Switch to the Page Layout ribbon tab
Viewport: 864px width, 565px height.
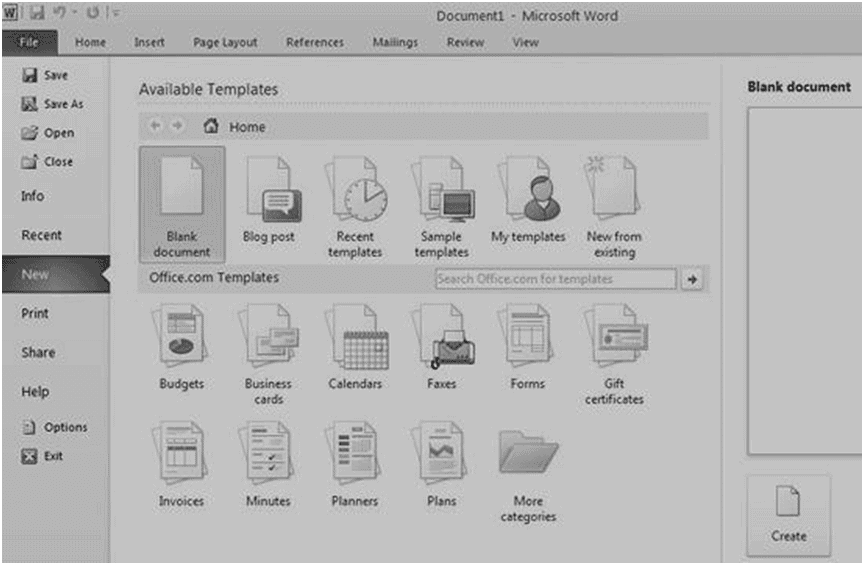pos(225,43)
